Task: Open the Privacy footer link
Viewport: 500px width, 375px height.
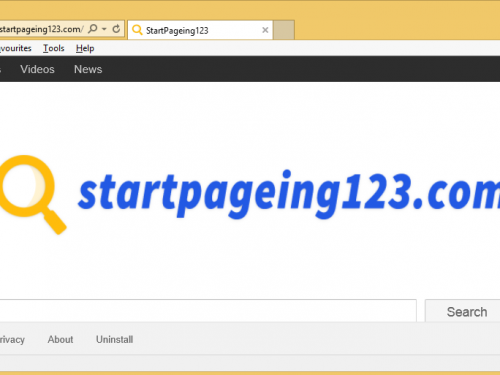Action: 12,340
